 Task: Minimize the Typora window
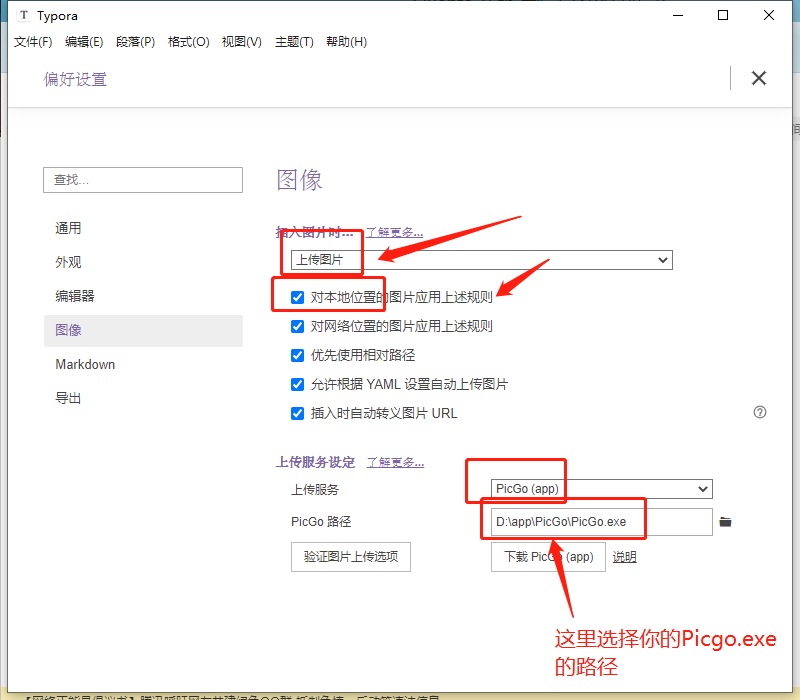click(678, 15)
